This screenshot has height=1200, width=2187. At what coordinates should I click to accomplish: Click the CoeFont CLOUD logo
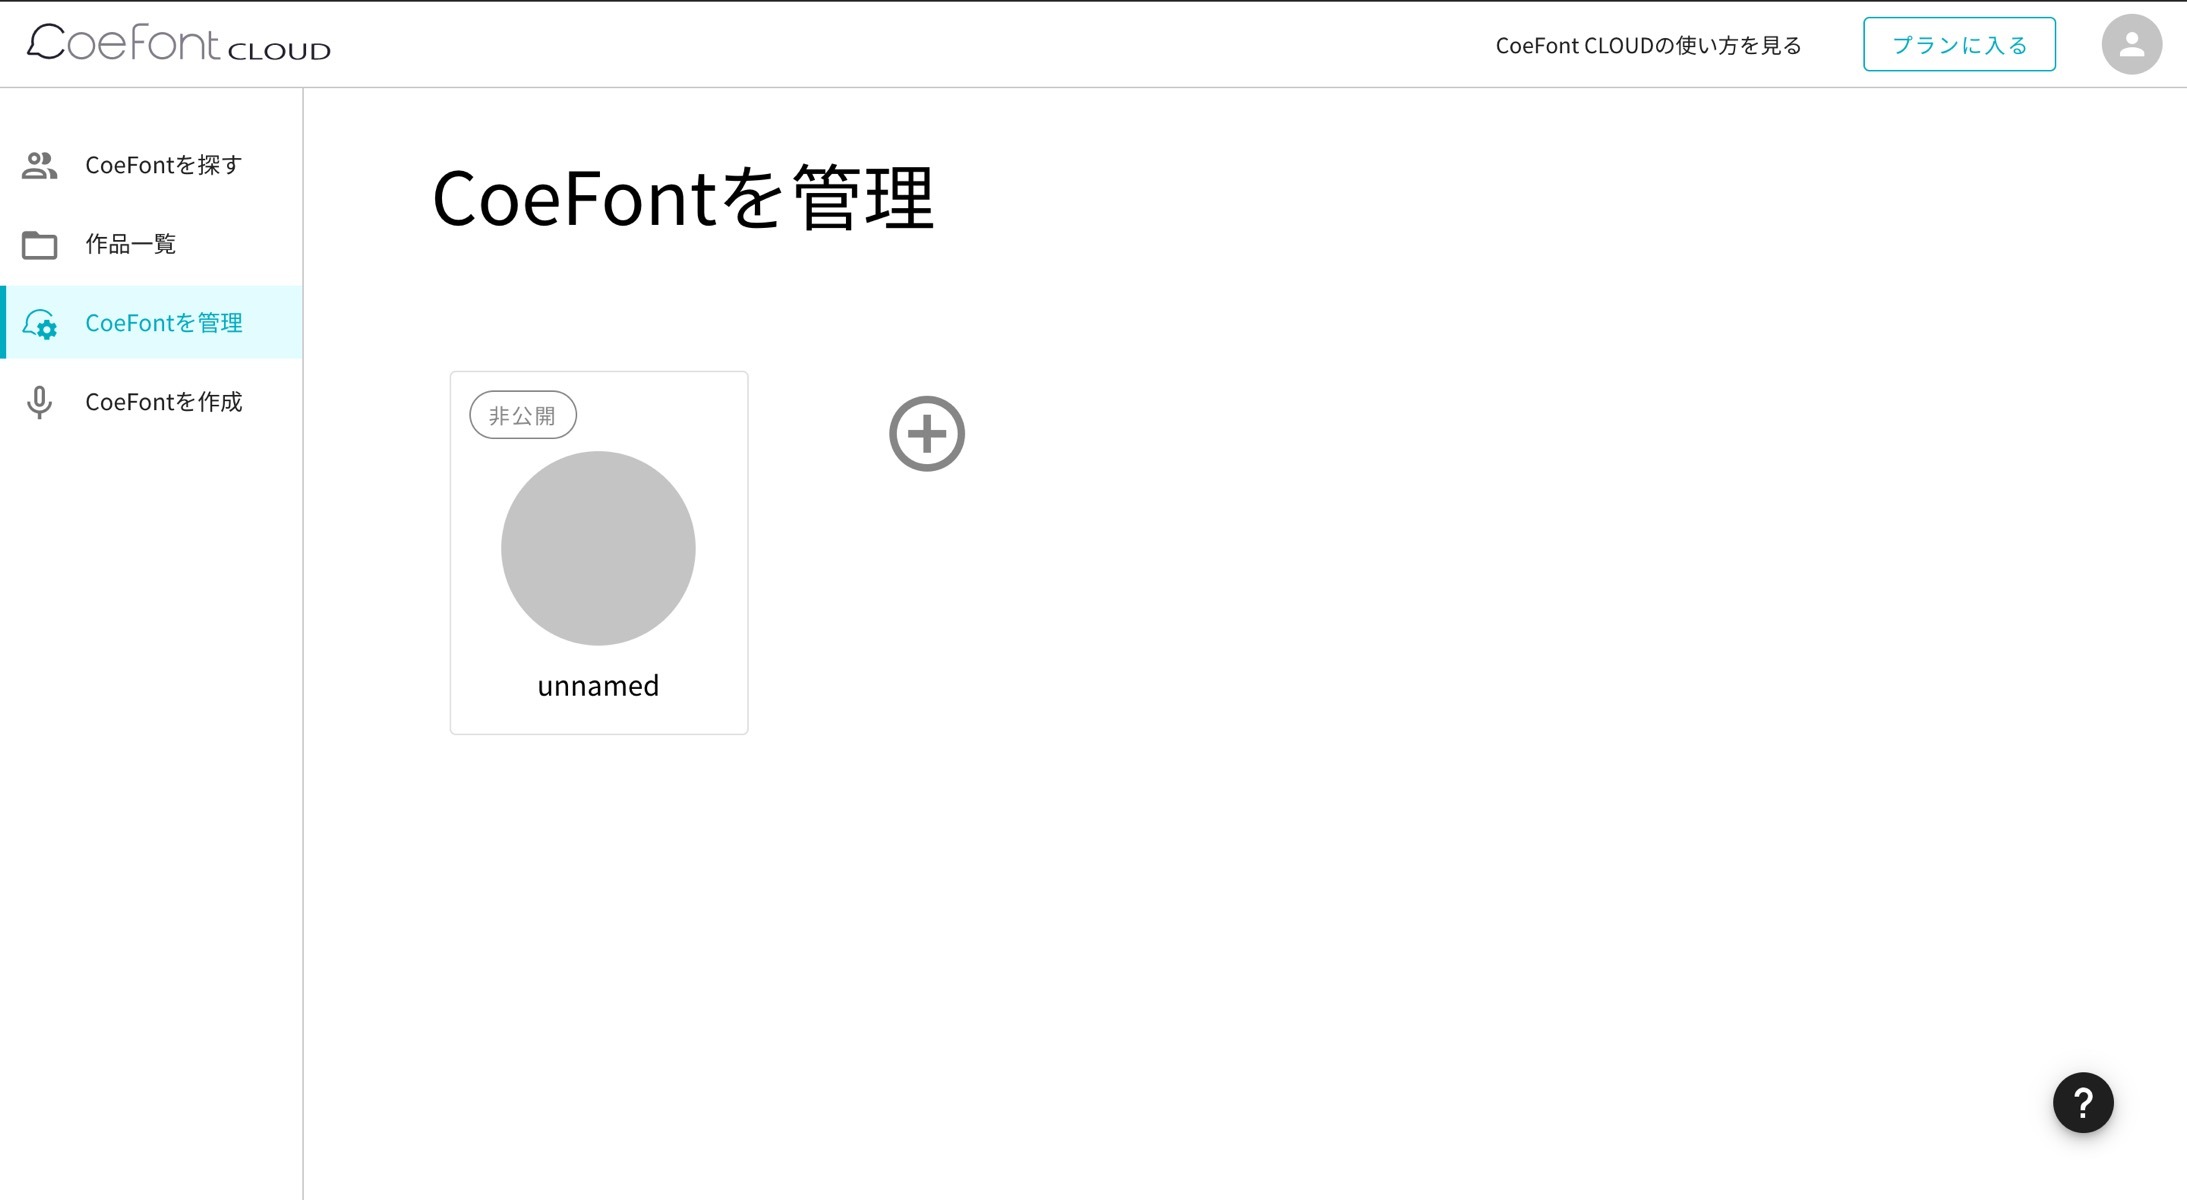pos(178,43)
